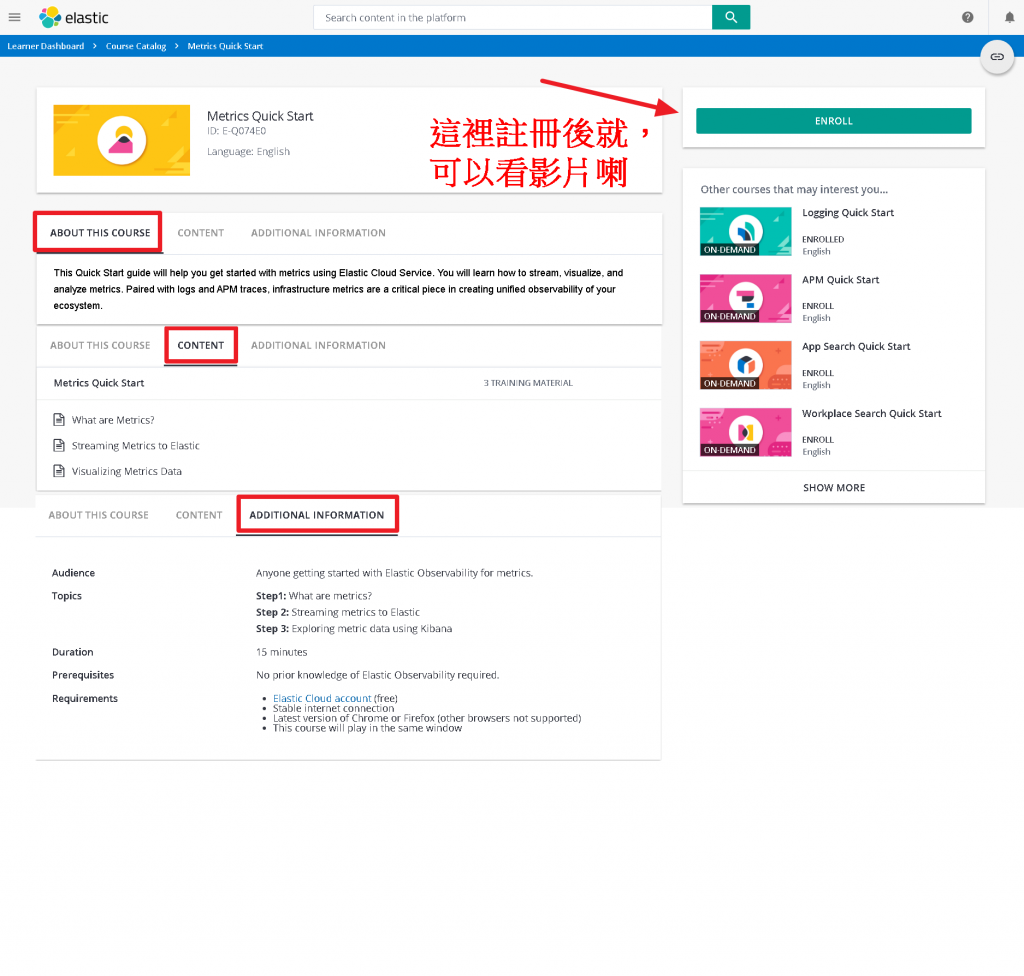
Task: Select highlighted ADDITIONAL INFORMATION tab above Audience
Action: 317,515
